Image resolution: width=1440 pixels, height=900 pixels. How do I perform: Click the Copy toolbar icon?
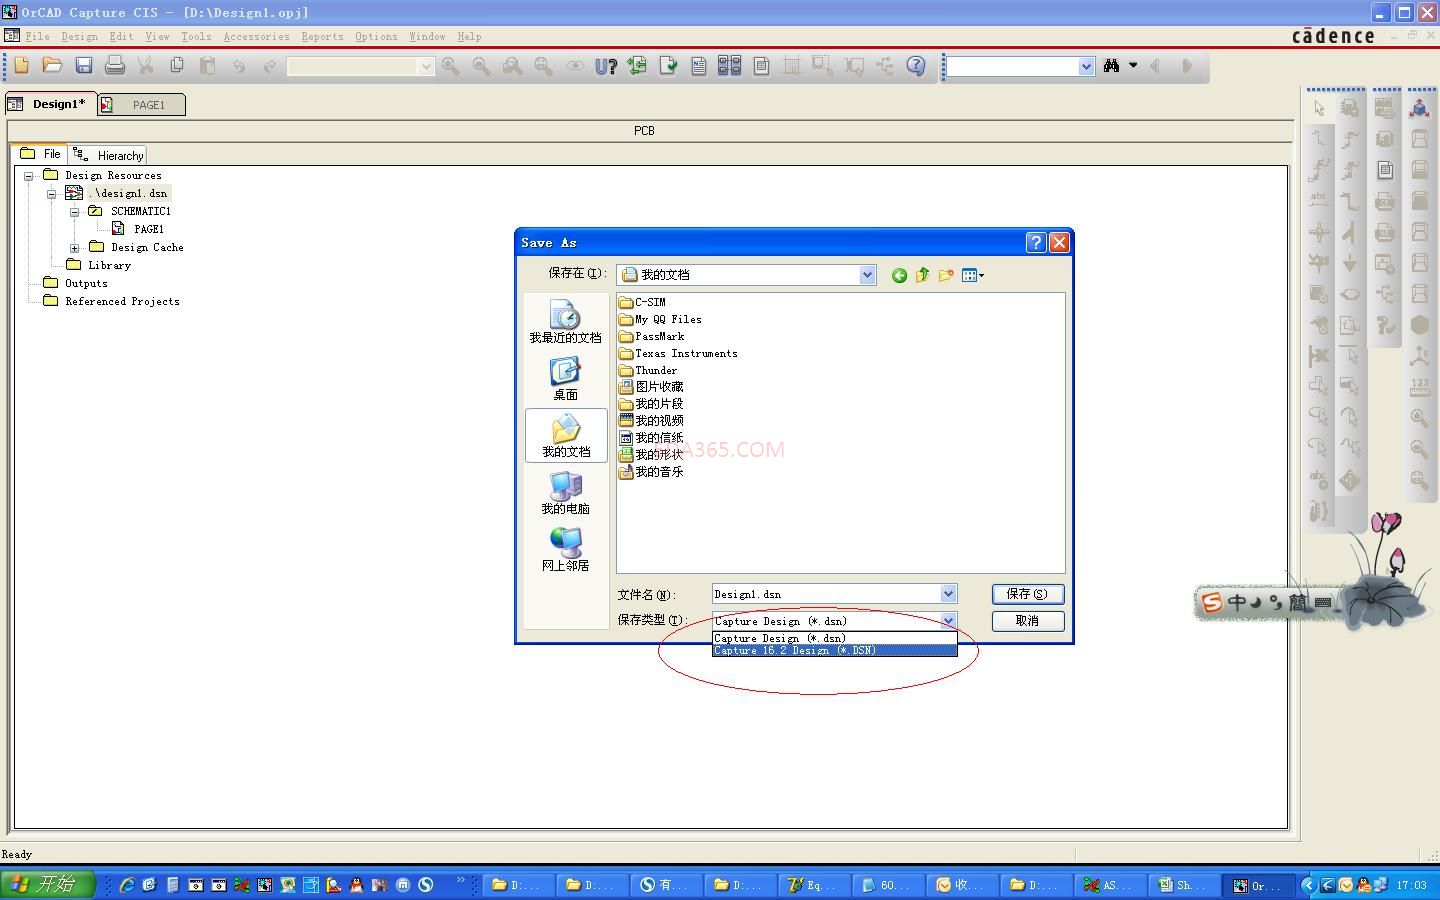point(177,66)
